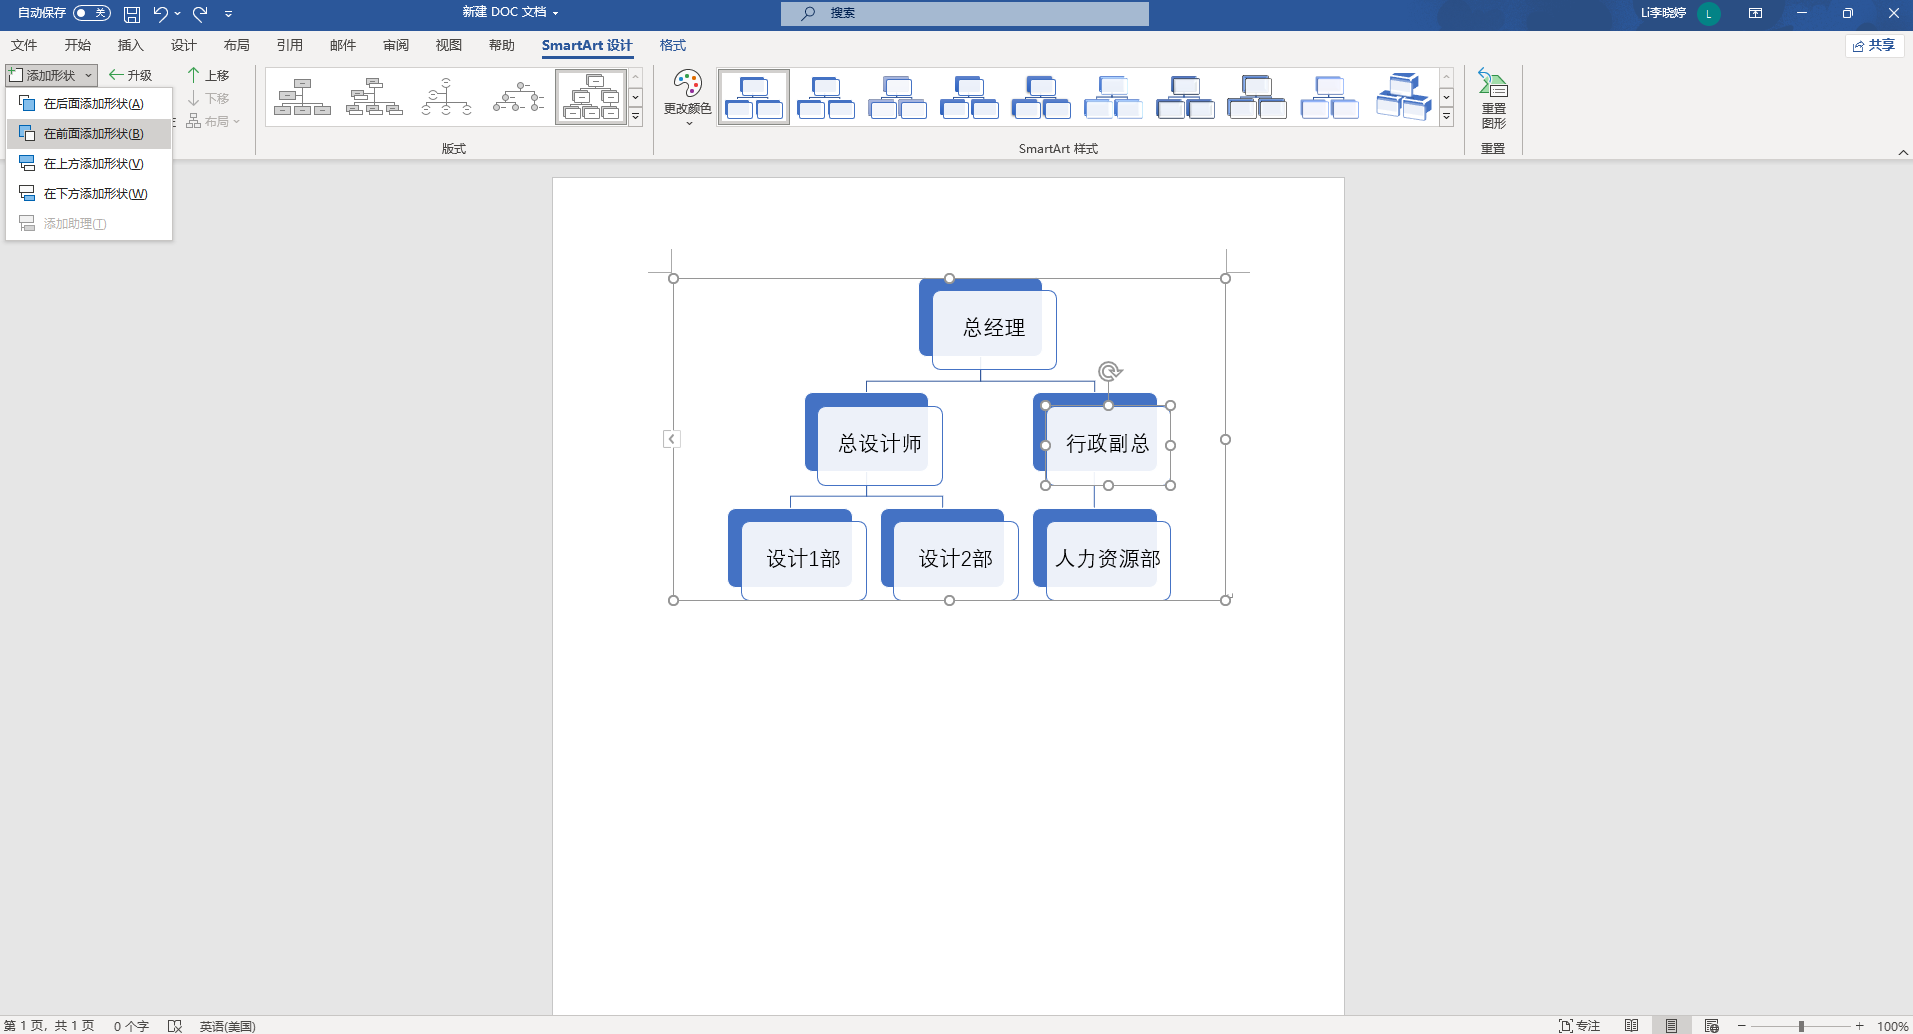
Task: Click the zoom slider handle
Action: [x=1801, y=1025]
